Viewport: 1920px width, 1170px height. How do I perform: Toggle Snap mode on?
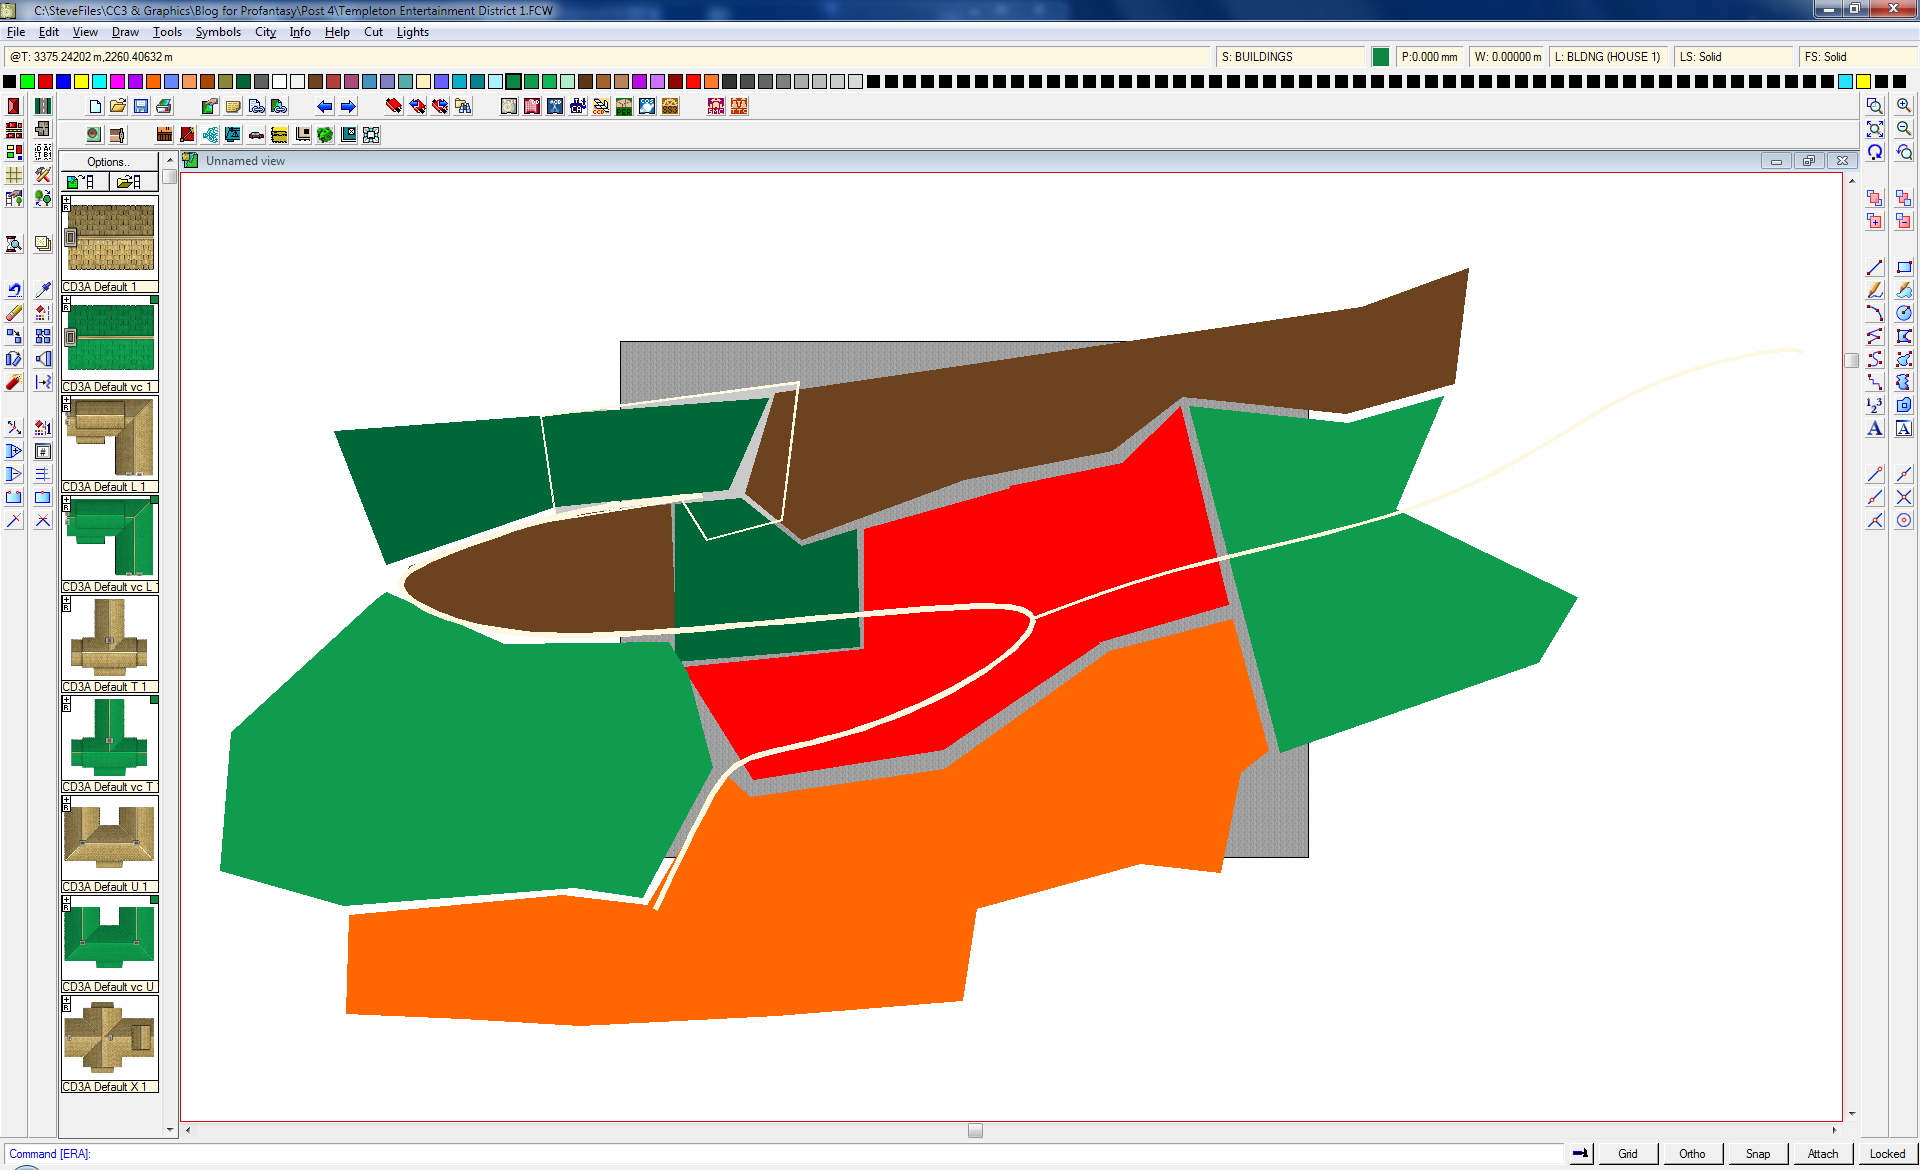pyautogui.click(x=1758, y=1154)
